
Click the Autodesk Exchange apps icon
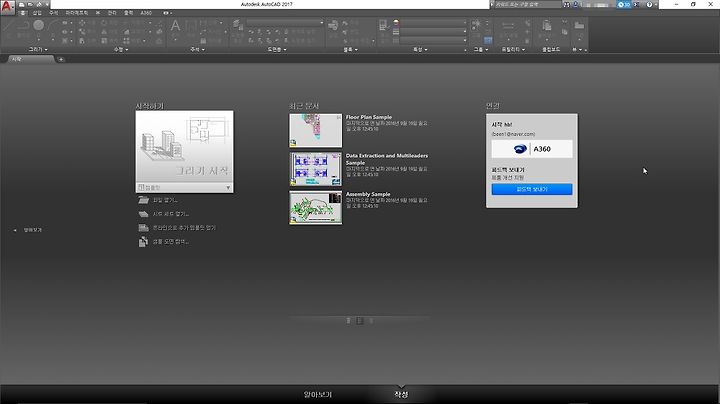point(636,4)
